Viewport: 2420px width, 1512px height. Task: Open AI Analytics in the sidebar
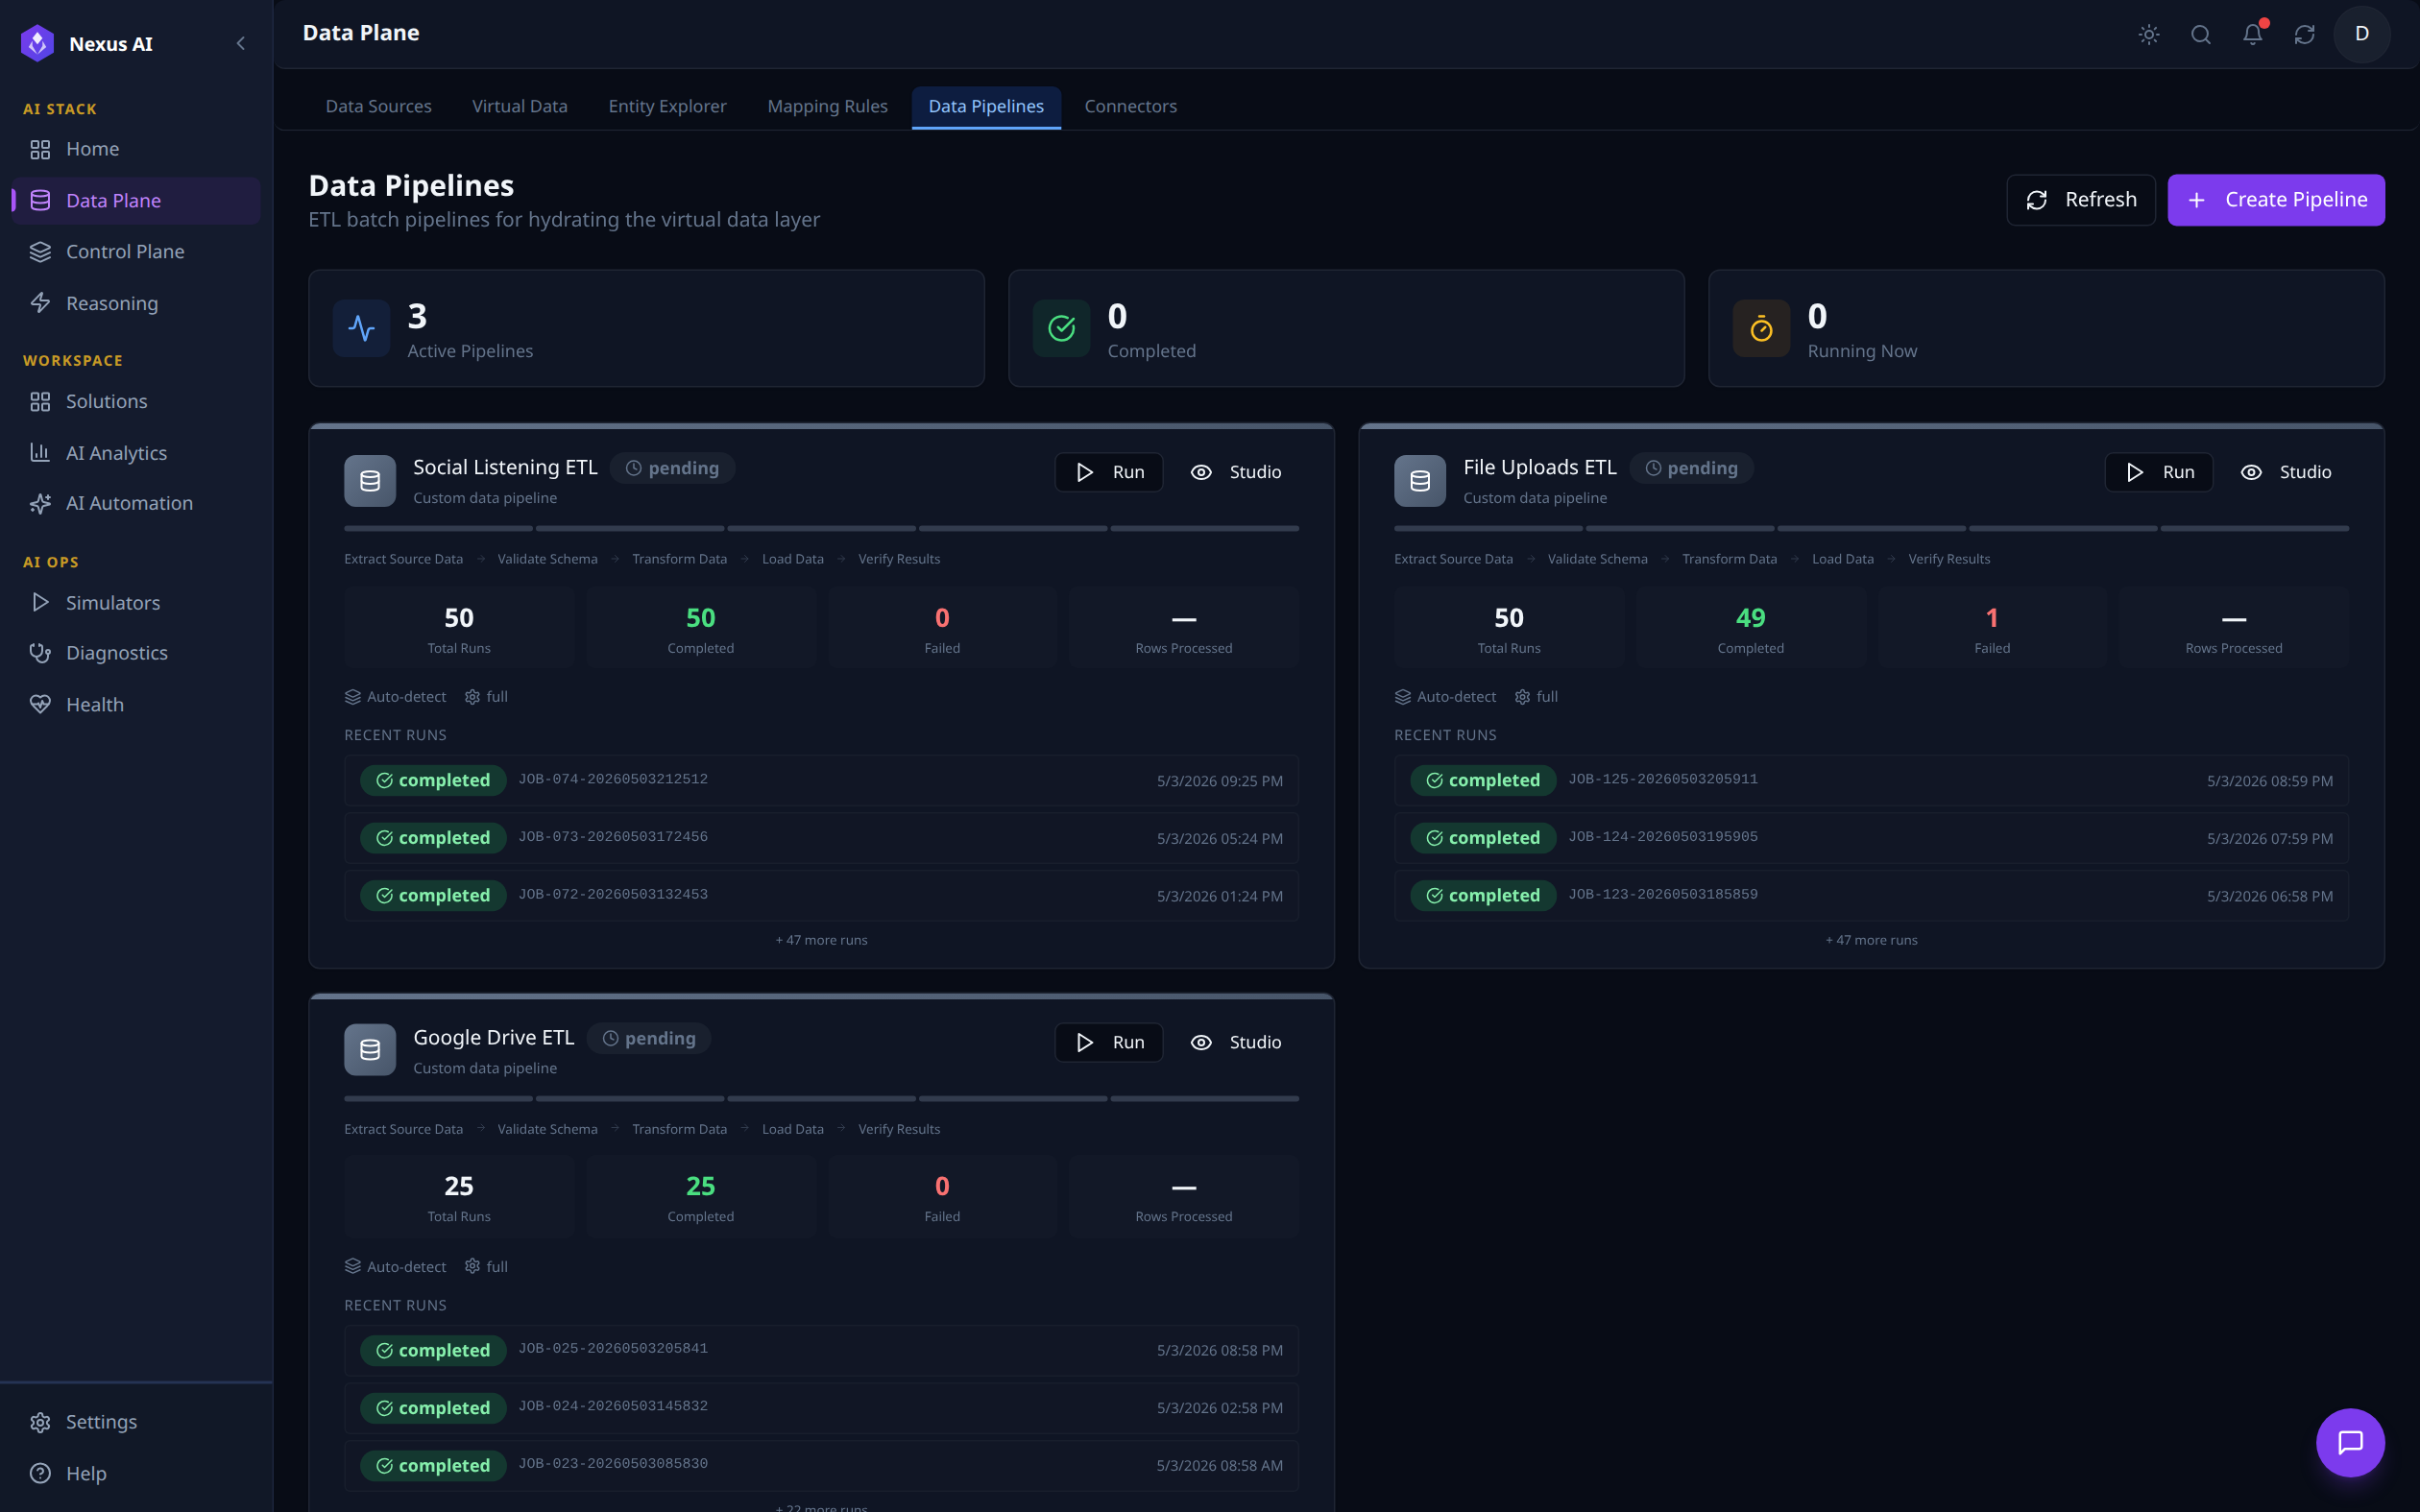[x=136, y=453]
